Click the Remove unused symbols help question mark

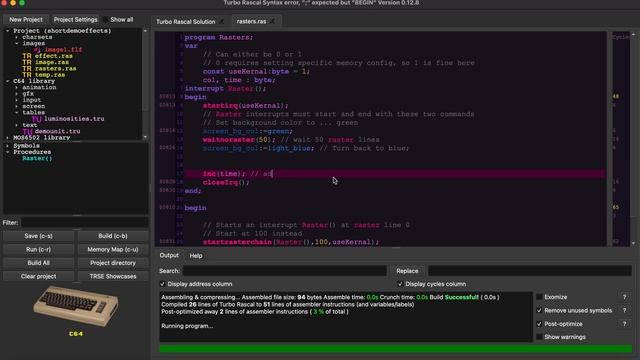[624, 311]
